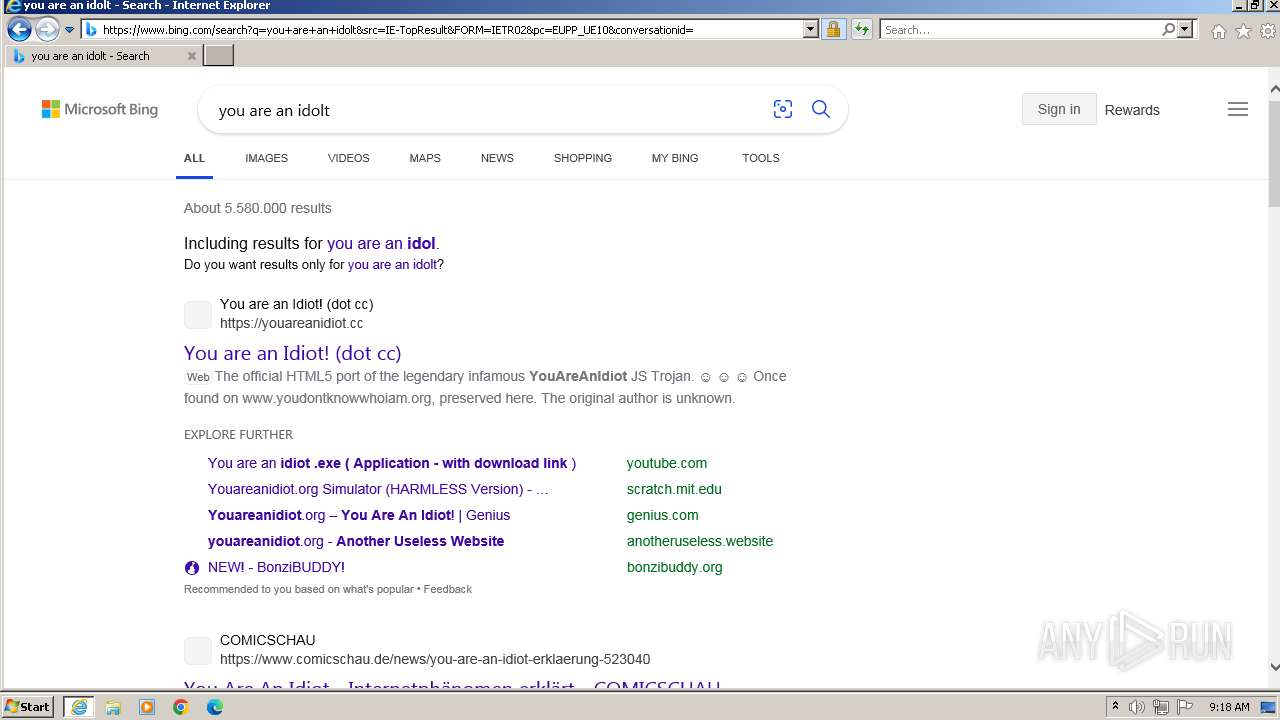Click the youareanidiot.cc site favicon
Image resolution: width=1280 pixels, height=720 pixels.
(198, 314)
